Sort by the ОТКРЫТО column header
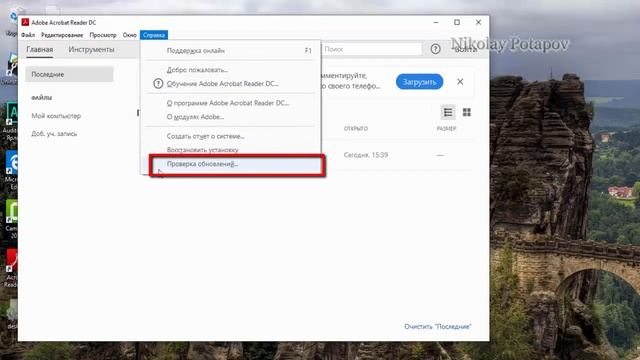The width and height of the screenshot is (640, 360). [x=356, y=129]
